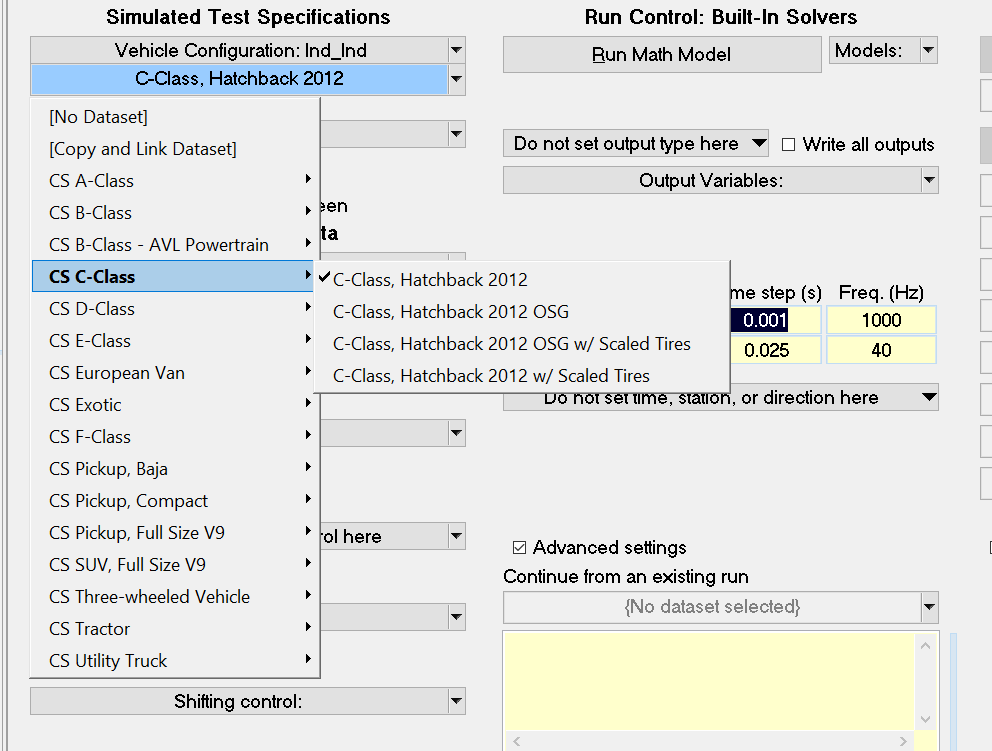Image resolution: width=992 pixels, height=751 pixels.
Task: Expand time, station, or direction dropdown
Action: [x=928, y=397]
